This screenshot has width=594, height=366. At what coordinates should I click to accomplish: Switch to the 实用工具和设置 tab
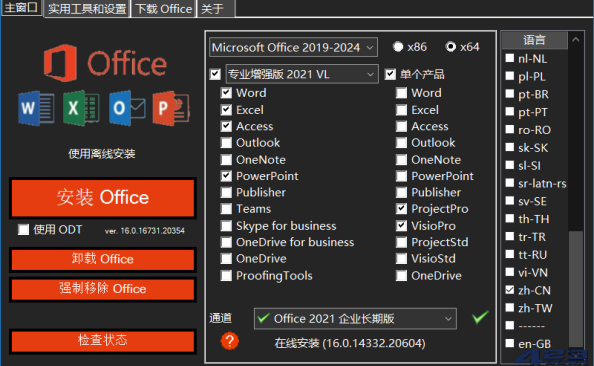coord(87,9)
